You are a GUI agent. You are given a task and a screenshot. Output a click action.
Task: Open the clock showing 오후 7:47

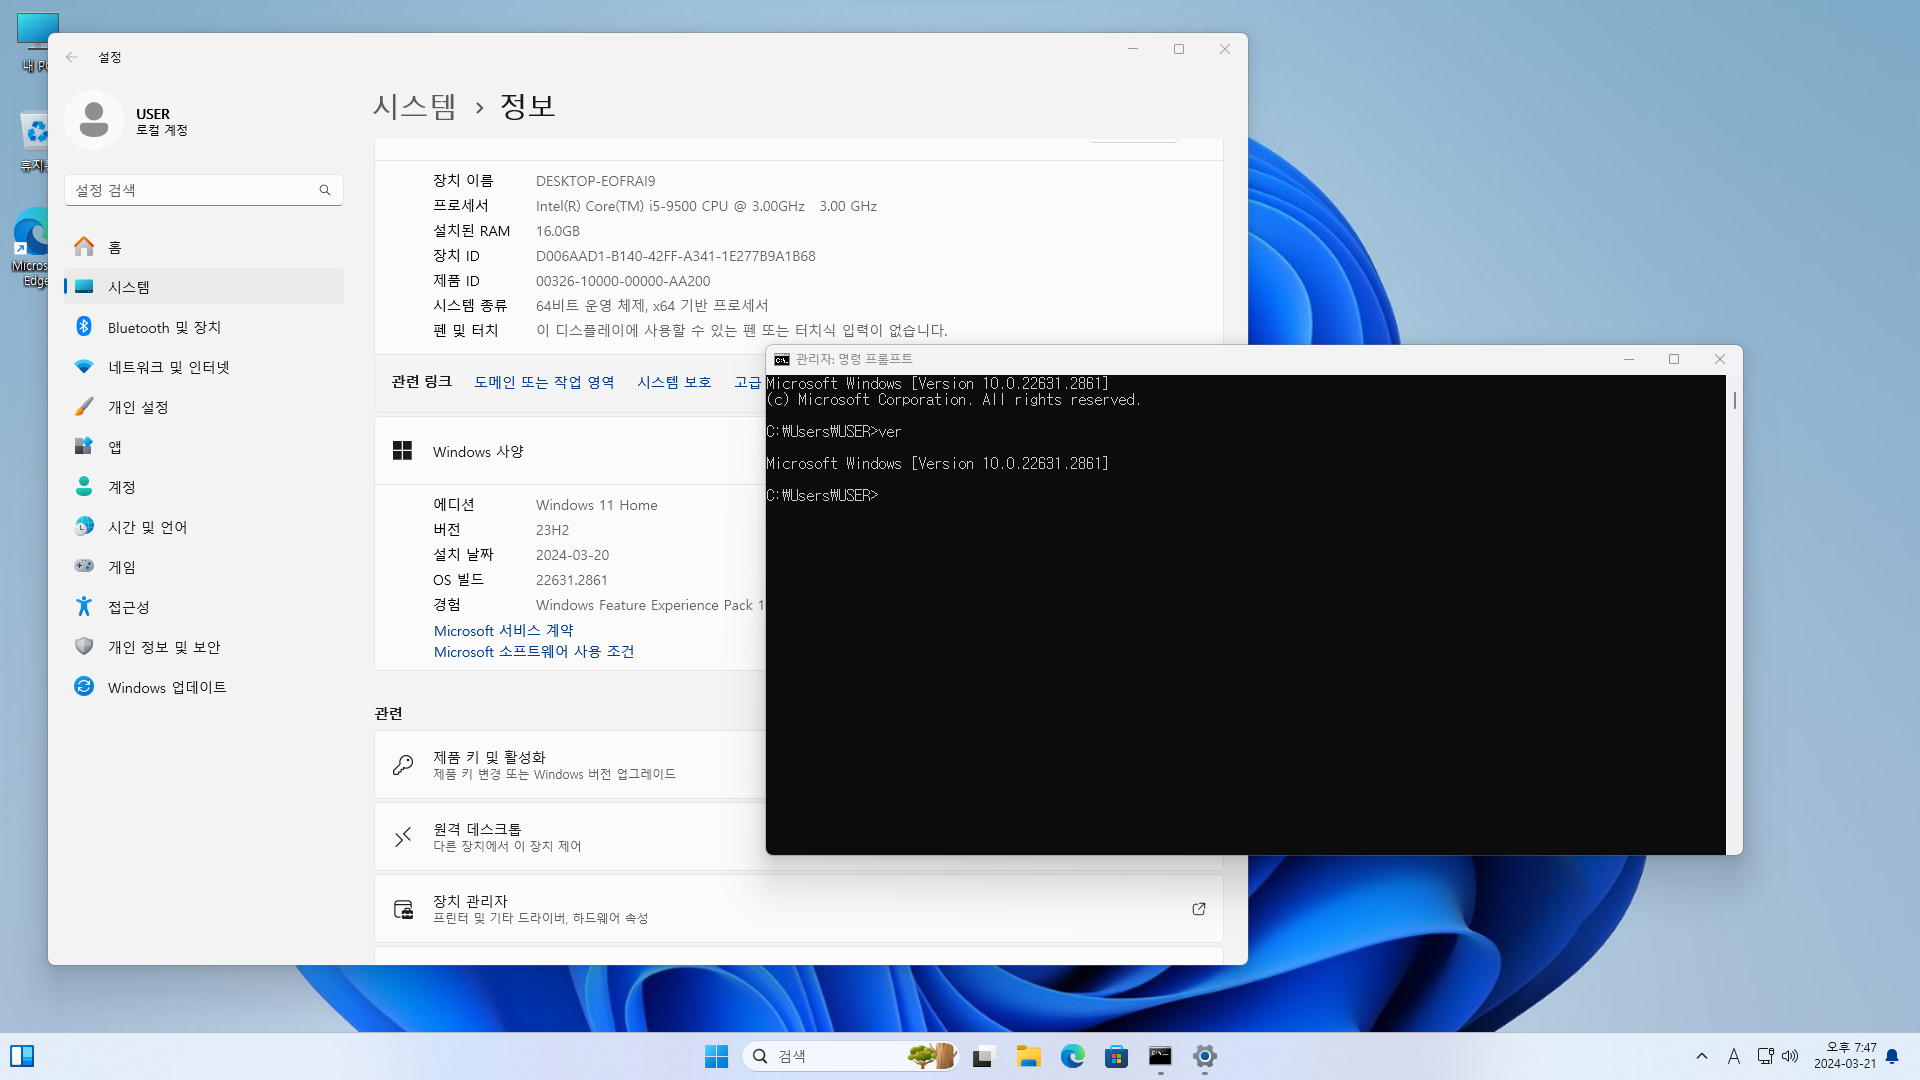point(1845,1056)
